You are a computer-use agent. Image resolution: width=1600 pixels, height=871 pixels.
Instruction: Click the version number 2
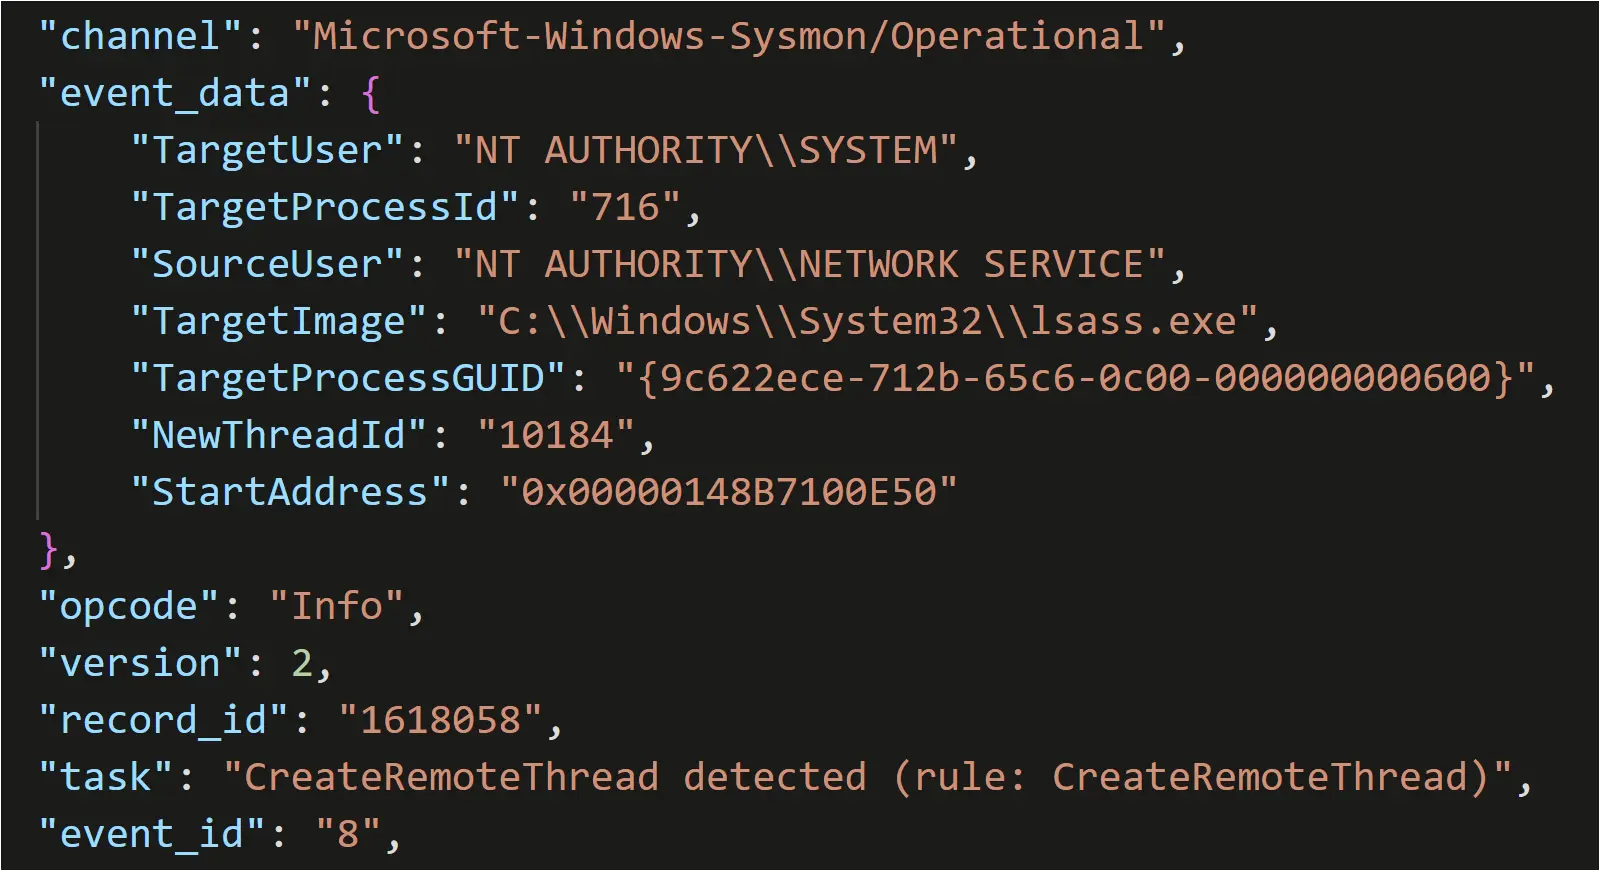pyautogui.click(x=301, y=663)
